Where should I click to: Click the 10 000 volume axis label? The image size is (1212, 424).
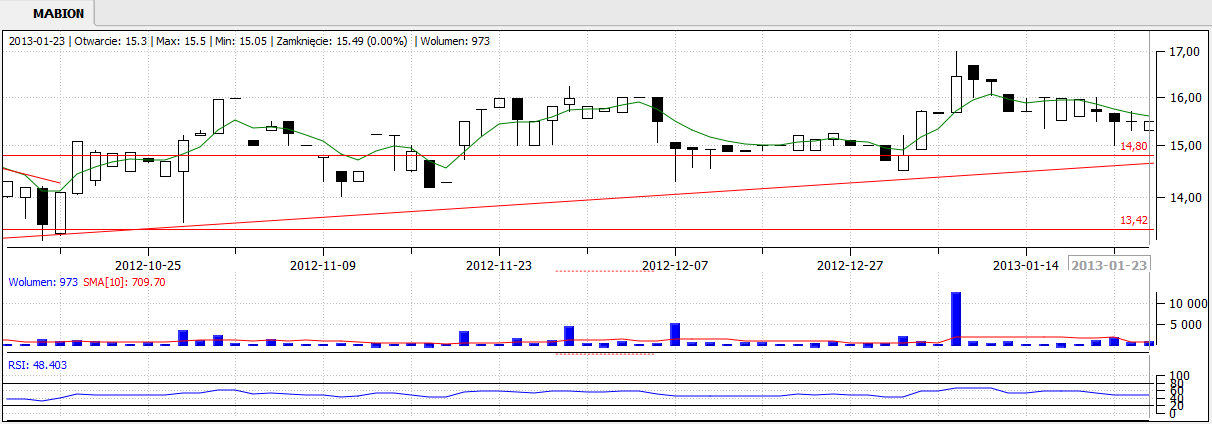tap(1182, 303)
